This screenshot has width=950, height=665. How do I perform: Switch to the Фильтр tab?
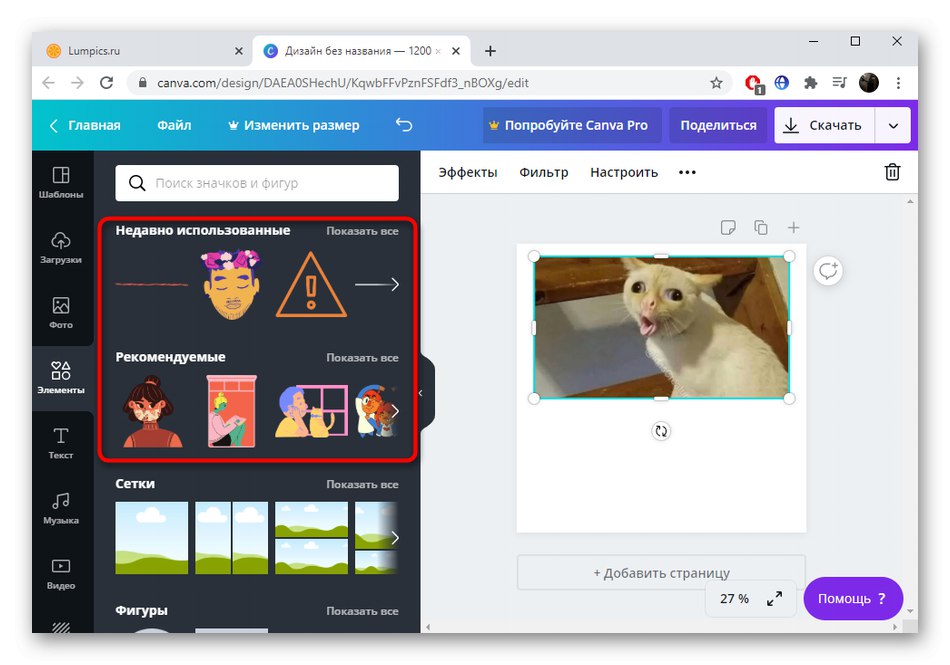(544, 171)
